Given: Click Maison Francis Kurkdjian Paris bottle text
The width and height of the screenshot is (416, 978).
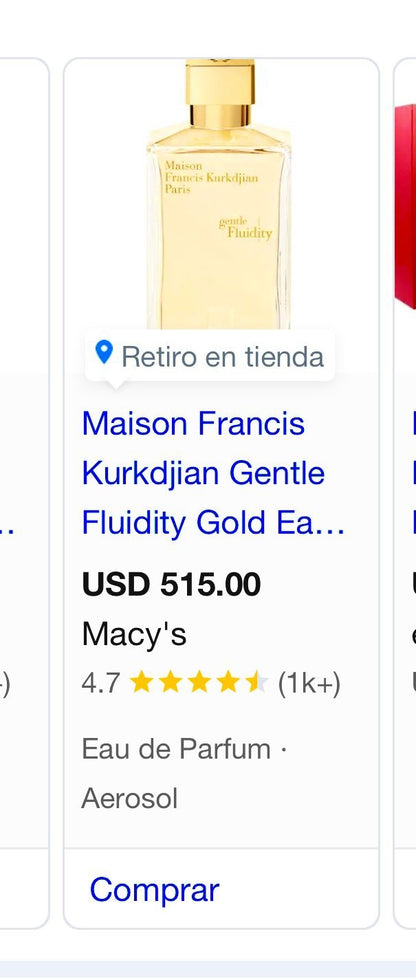Looking at the screenshot, I should tap(210, 178).
